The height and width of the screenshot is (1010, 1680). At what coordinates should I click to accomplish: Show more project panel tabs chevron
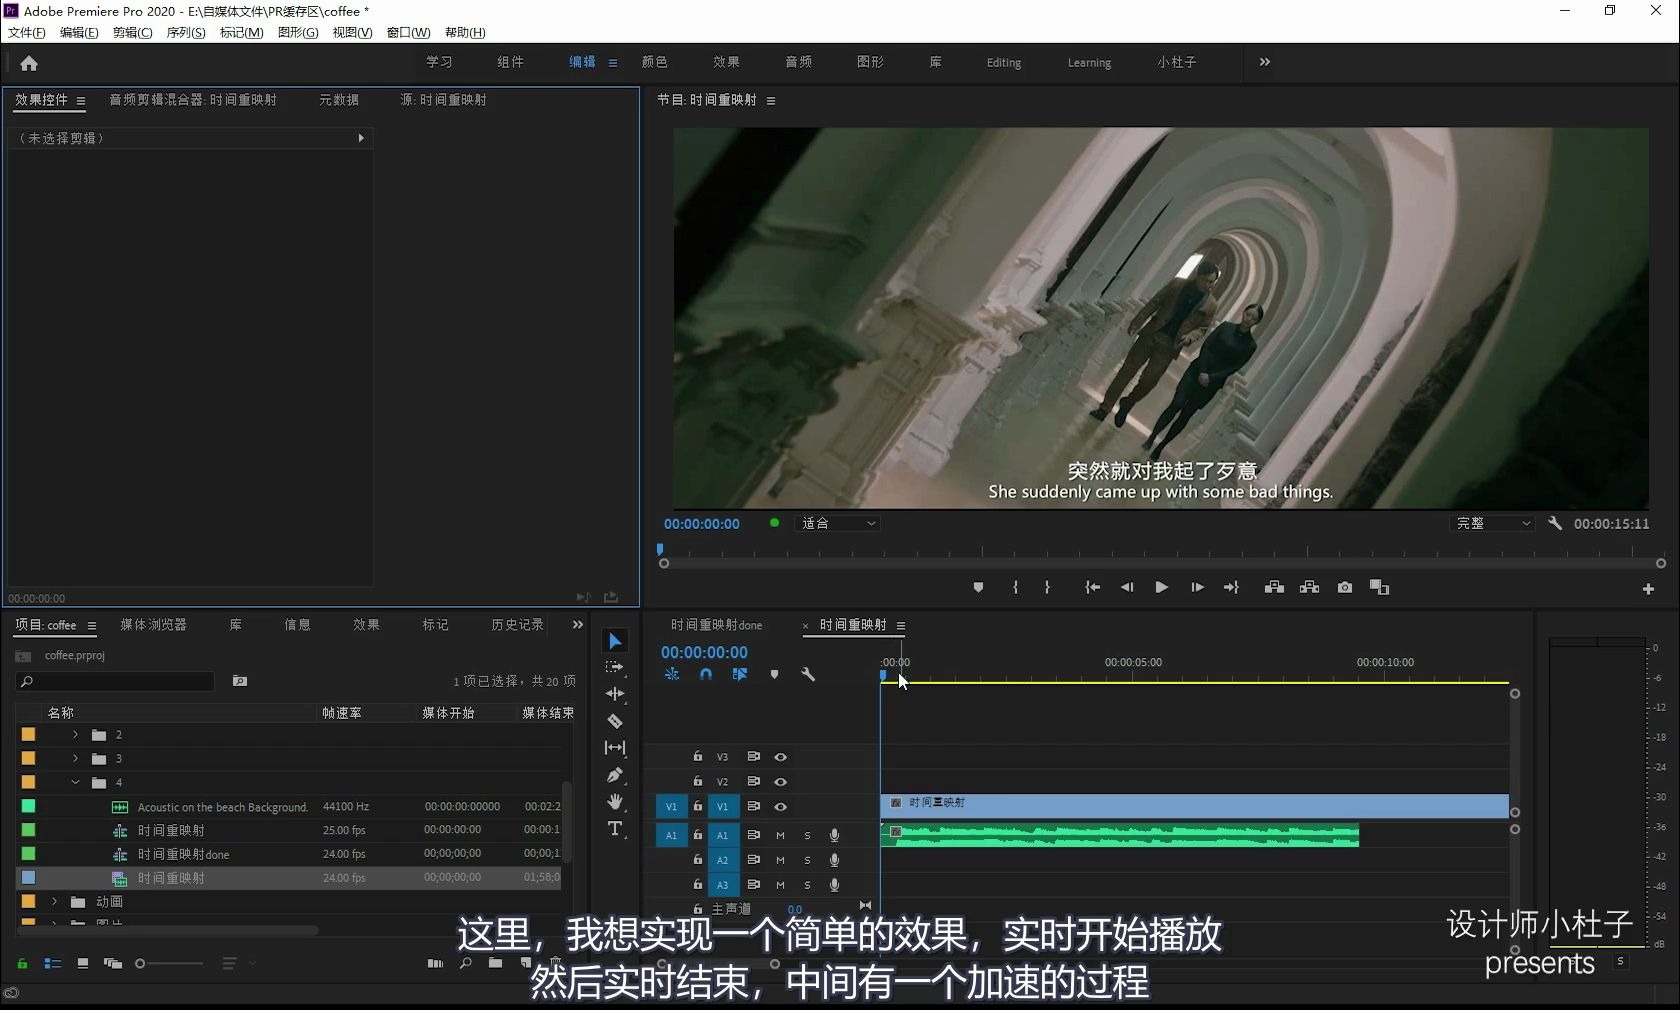click(577, 625)
